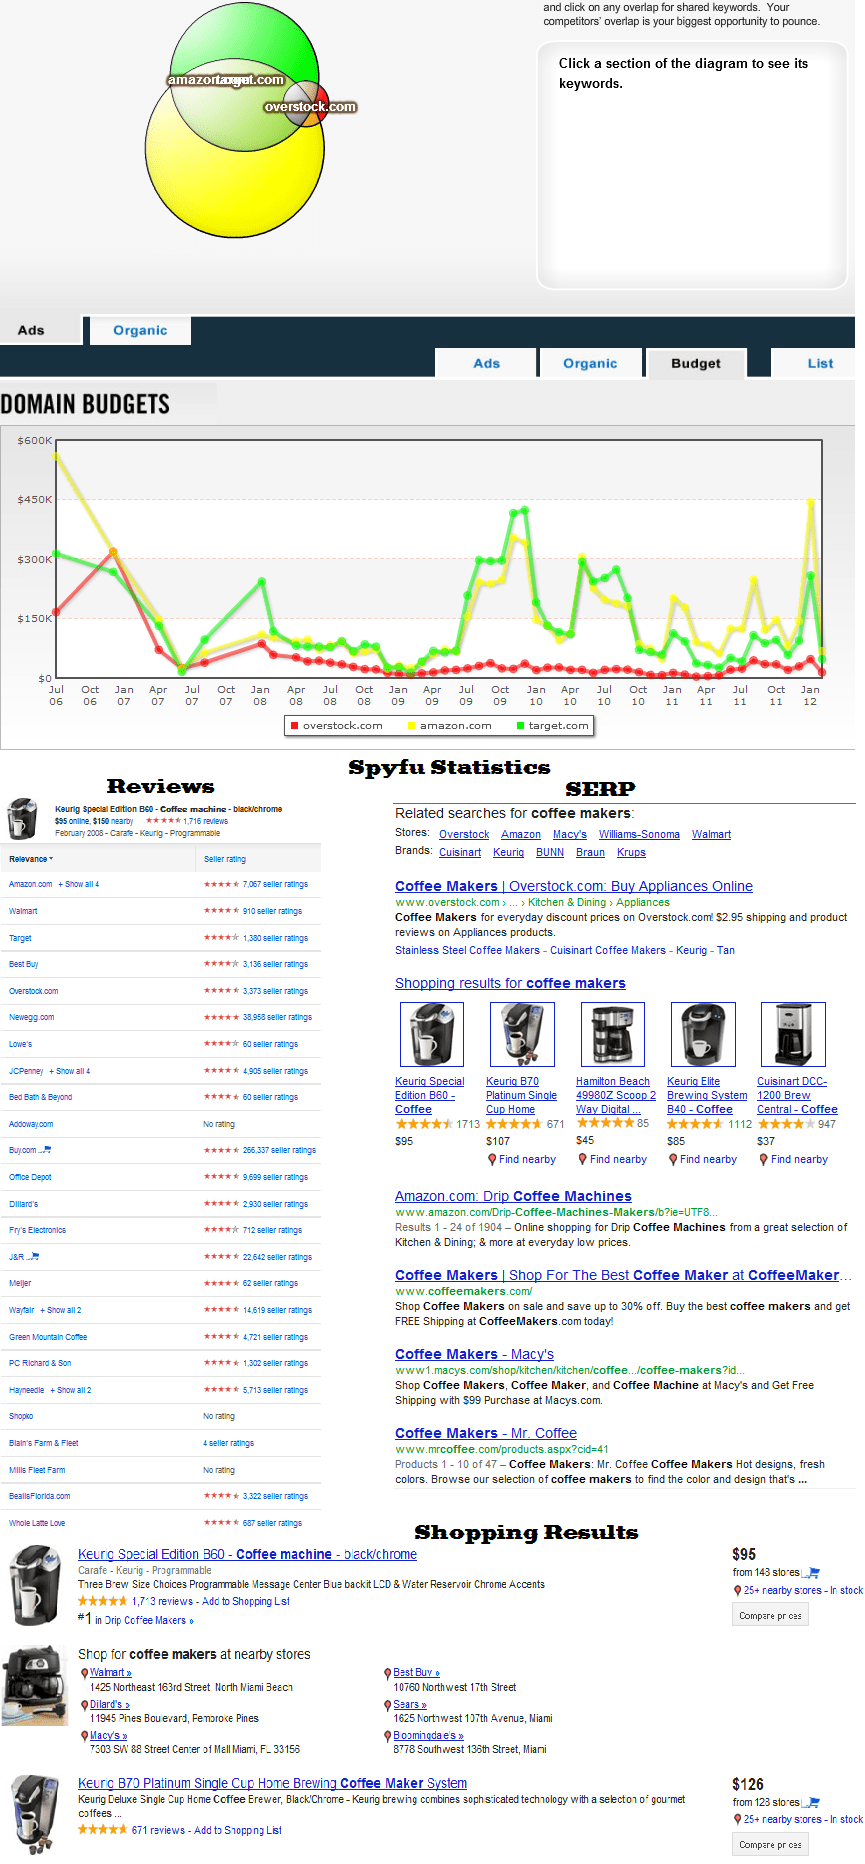The width and height of the screenshot is (865, 1864).
Task: Click 'in Drip Coffee Makers »' category link
Action: tap(144, 1620)
